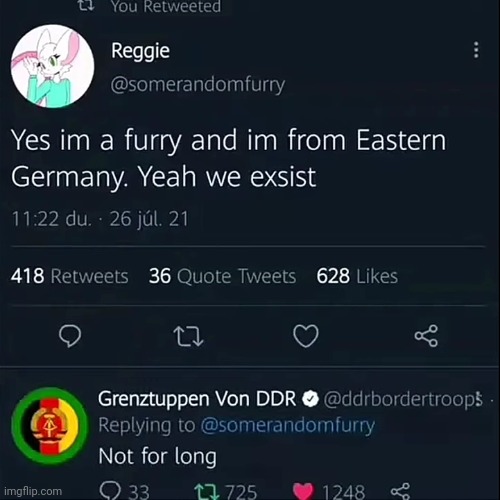
Task: Open Reggie's display name profile link
Action: coord(140,51)
